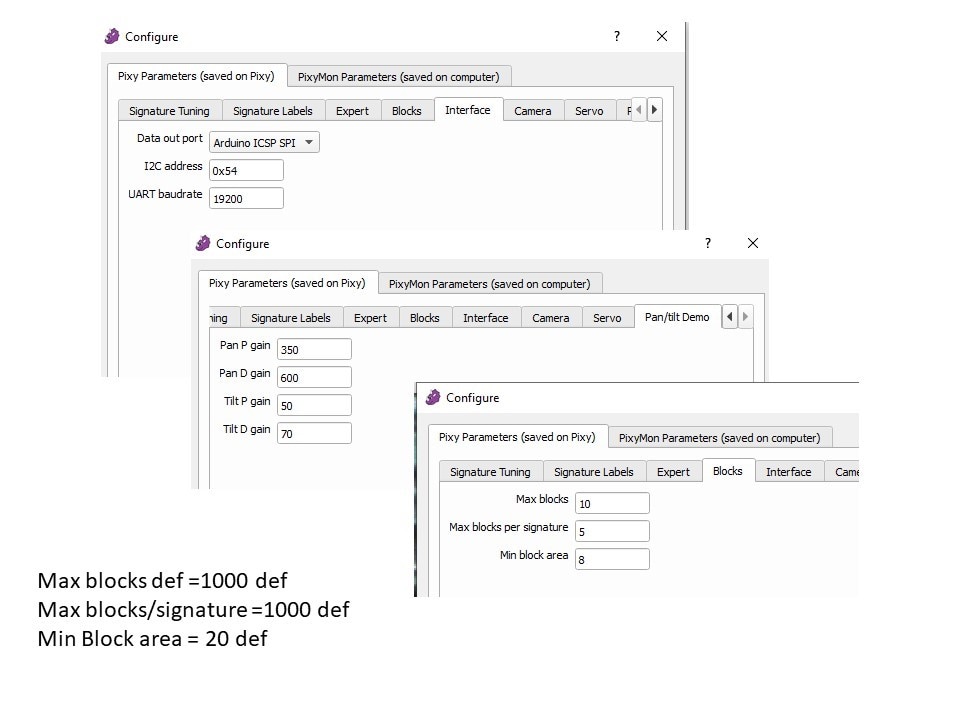Click the Pan D gain field

[314, 377]
